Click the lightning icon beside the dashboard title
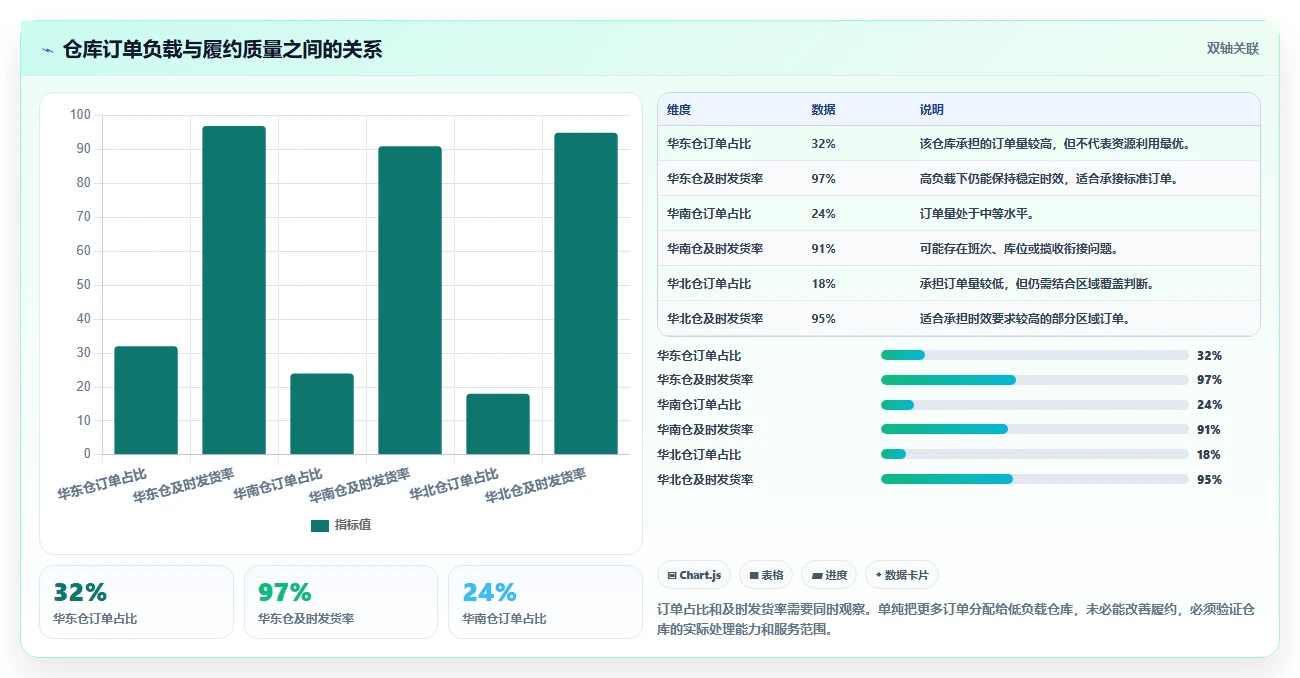 47,50
